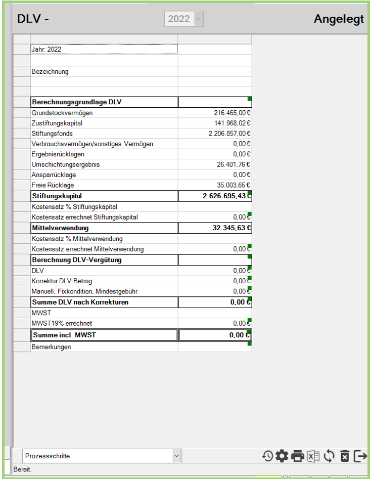This screenshot has height=479, width=371.
Task: Click Grundstockvermögen label
Action: (62, 113)
